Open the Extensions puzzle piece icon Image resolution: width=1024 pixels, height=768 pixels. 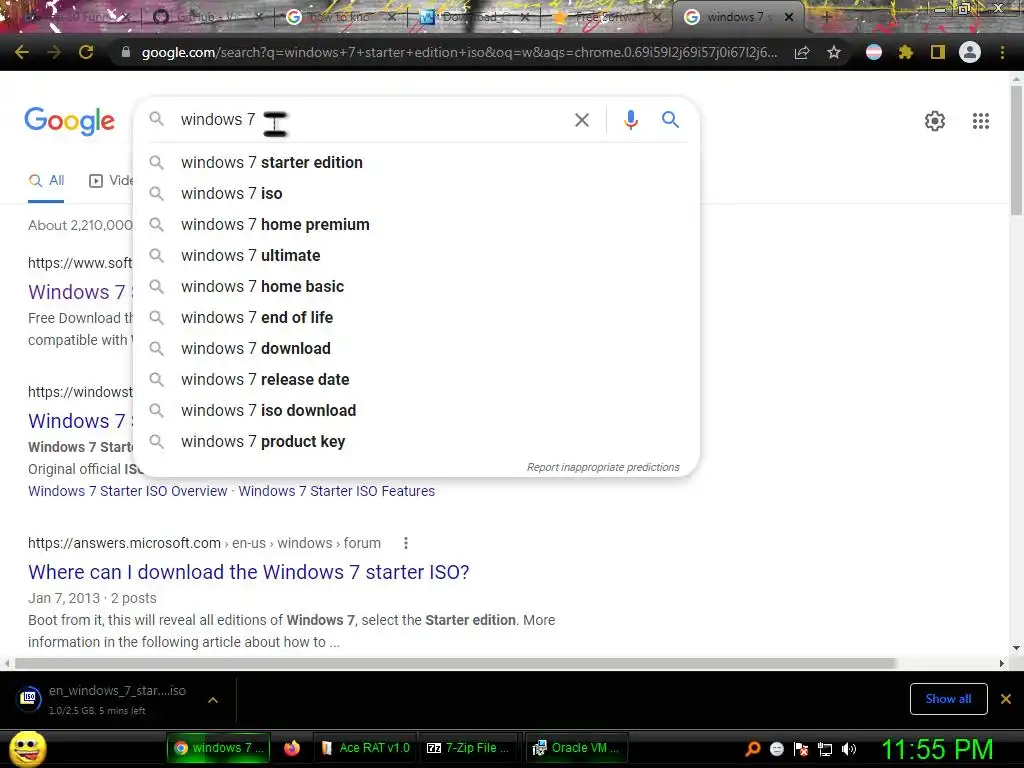tap(905, 52)
